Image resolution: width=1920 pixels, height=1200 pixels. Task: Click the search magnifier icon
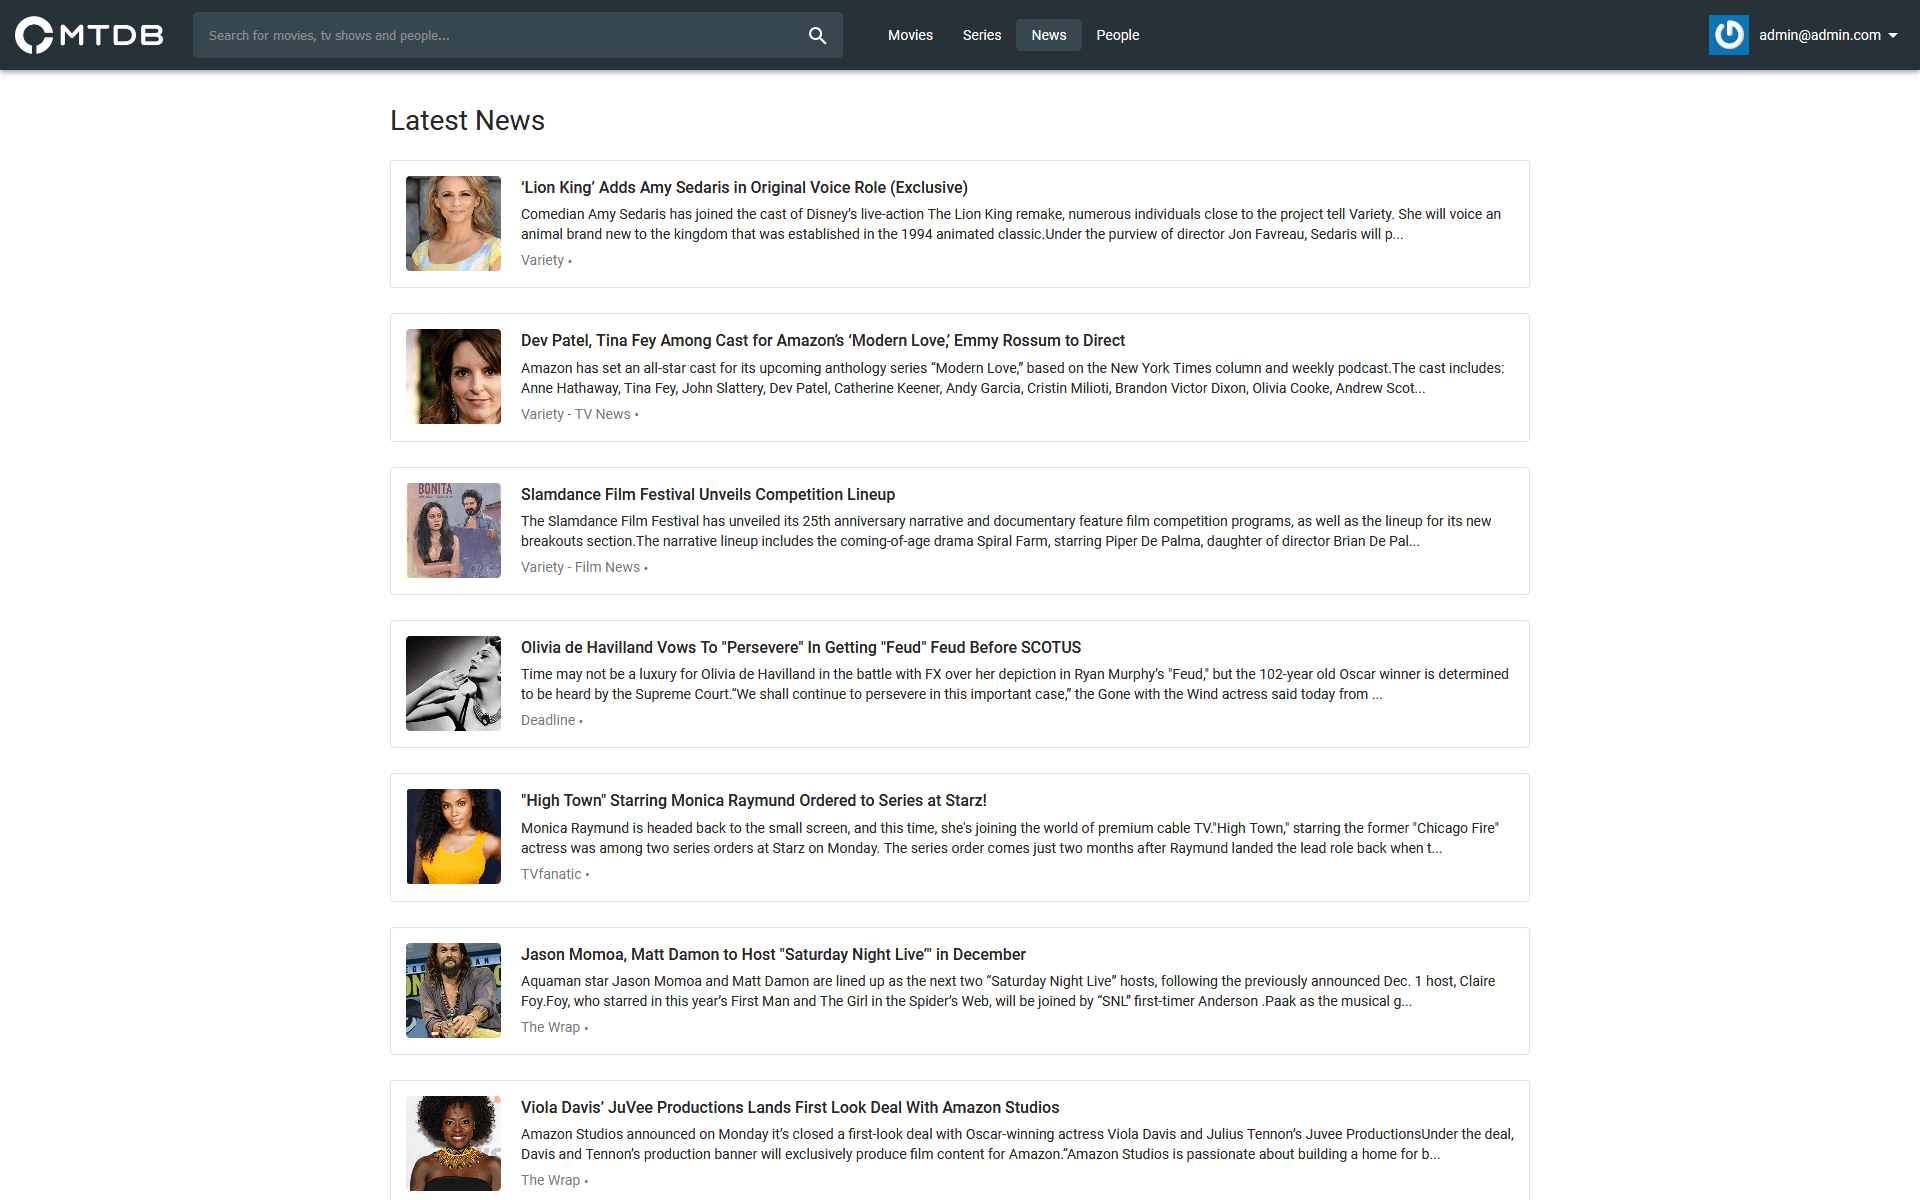816,35
